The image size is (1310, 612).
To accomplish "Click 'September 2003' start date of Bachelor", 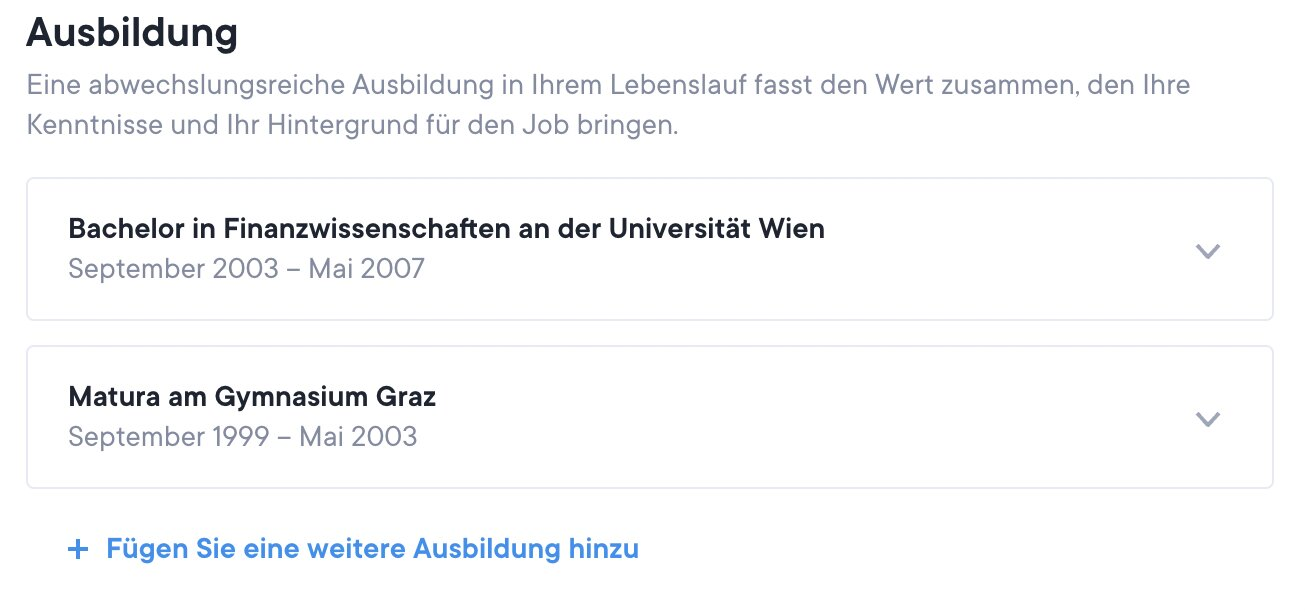I will (173, 269).
